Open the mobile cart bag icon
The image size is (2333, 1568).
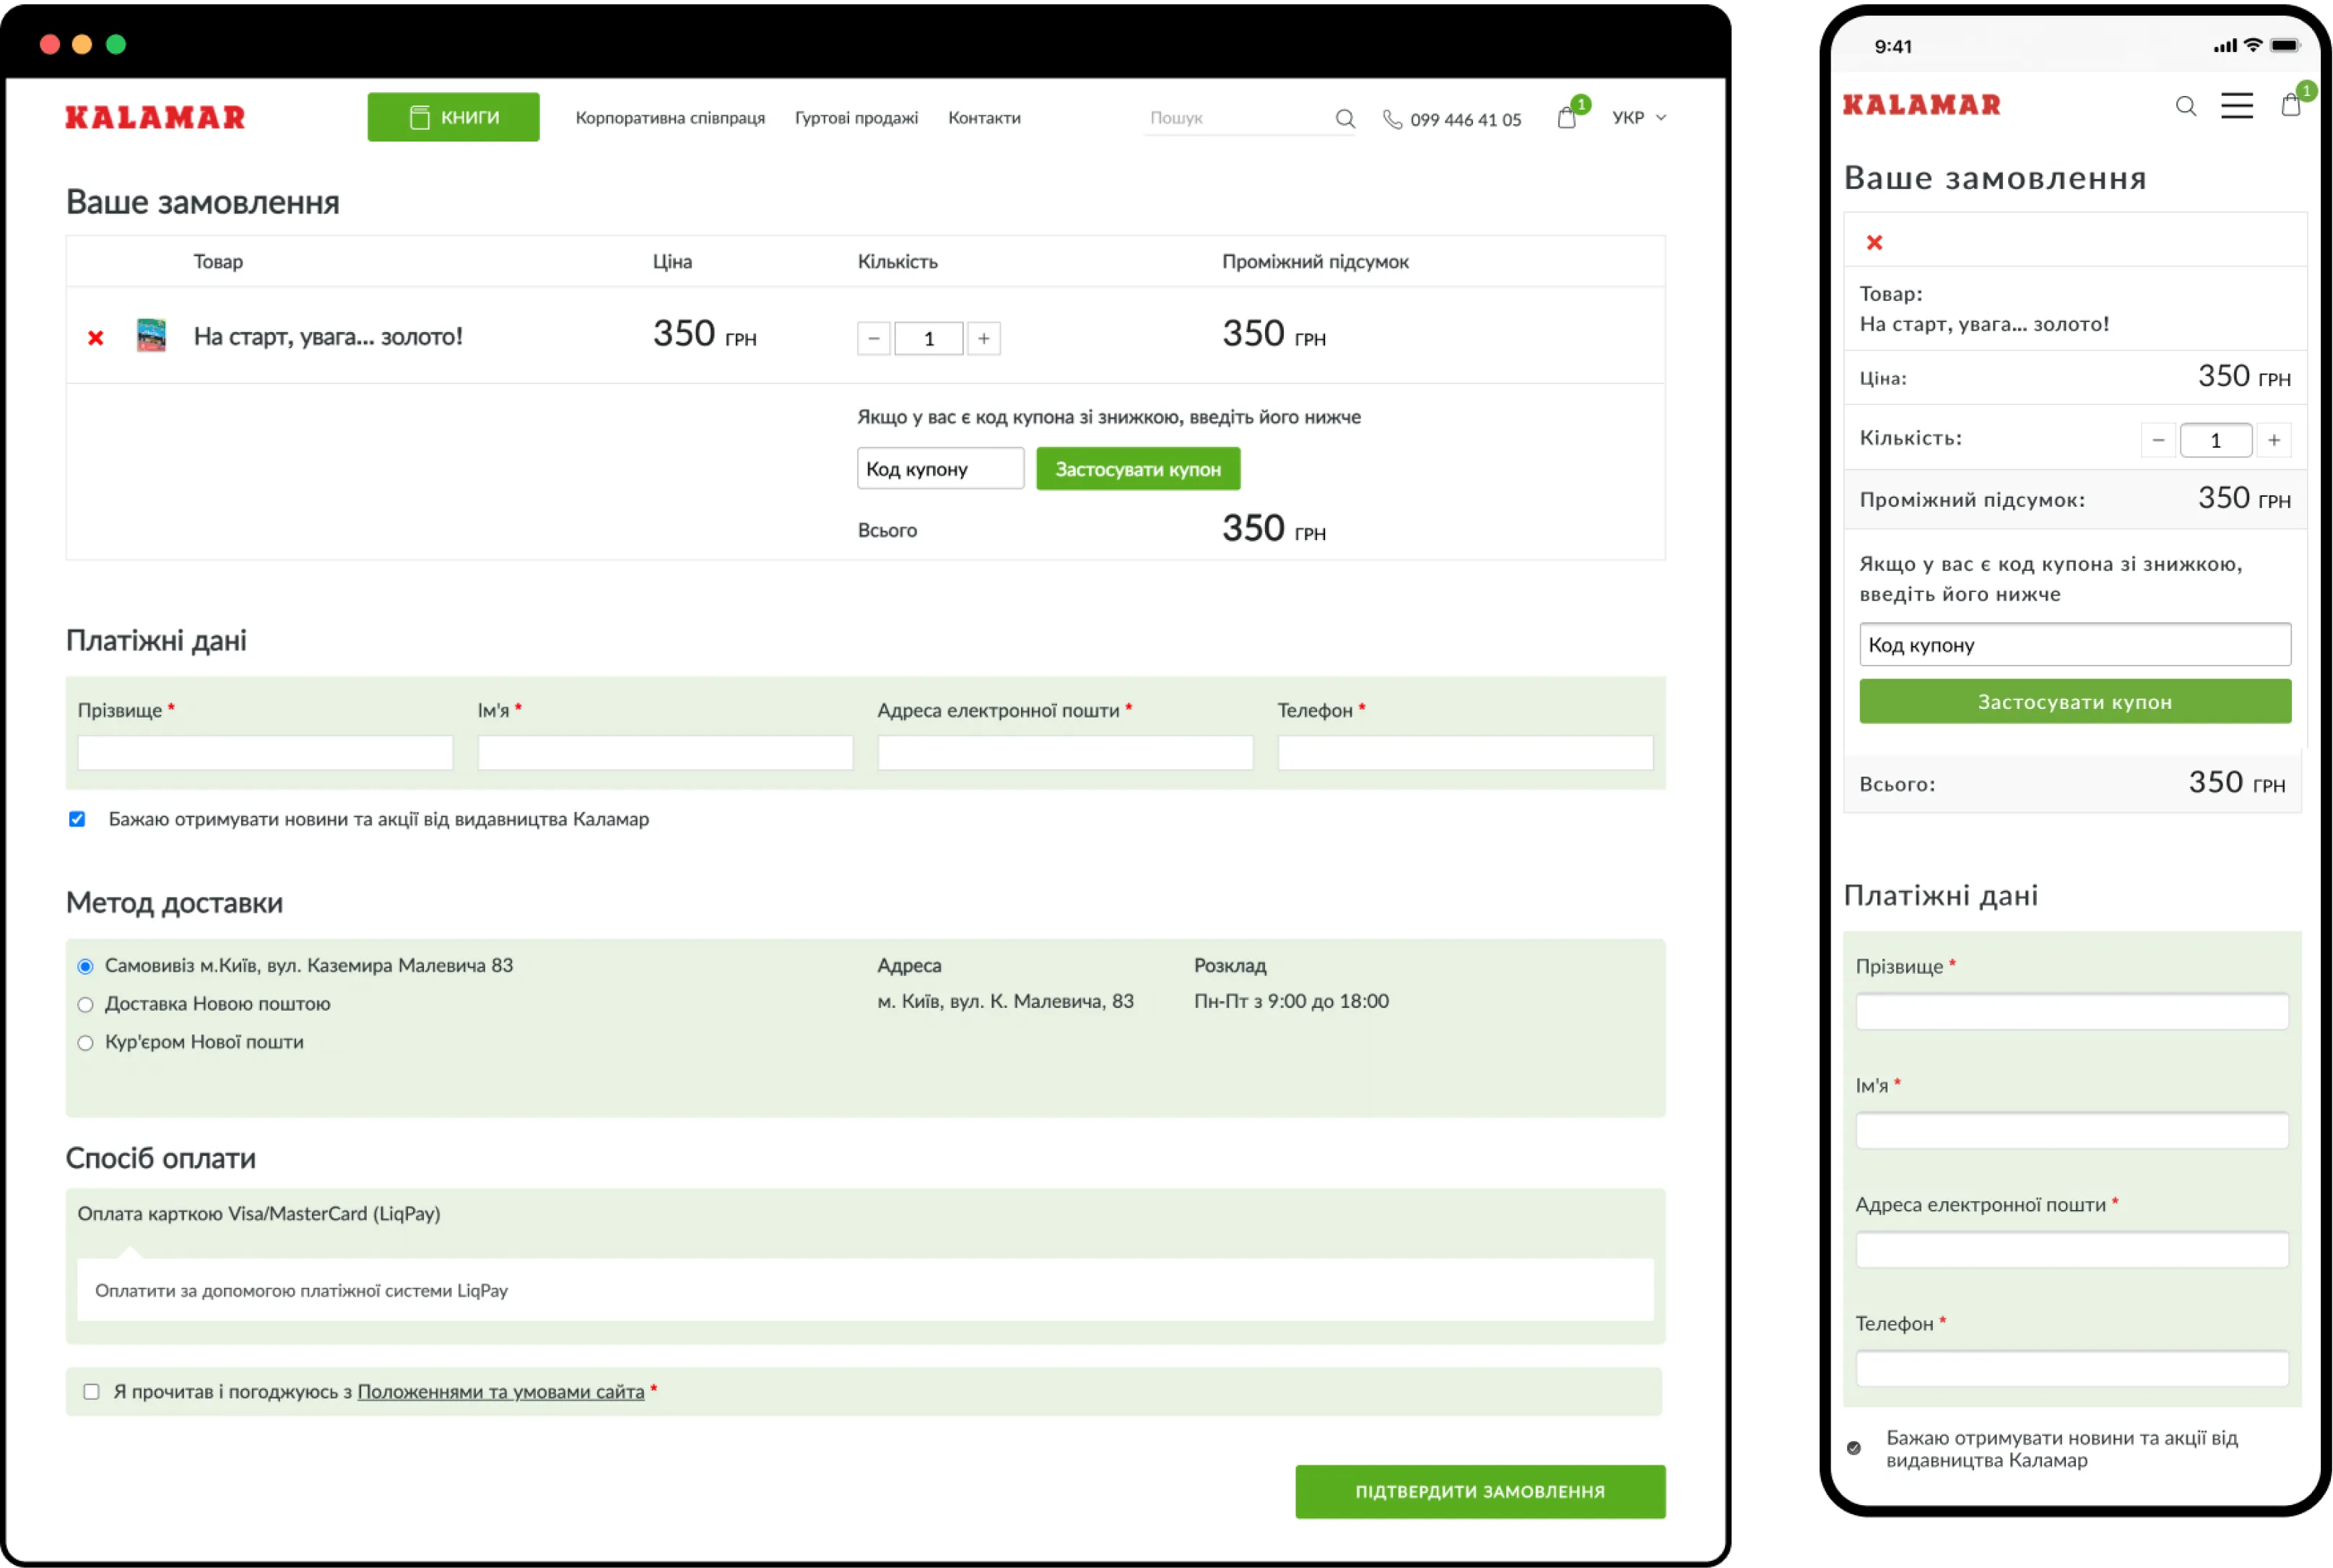(x=2291, y=105)
